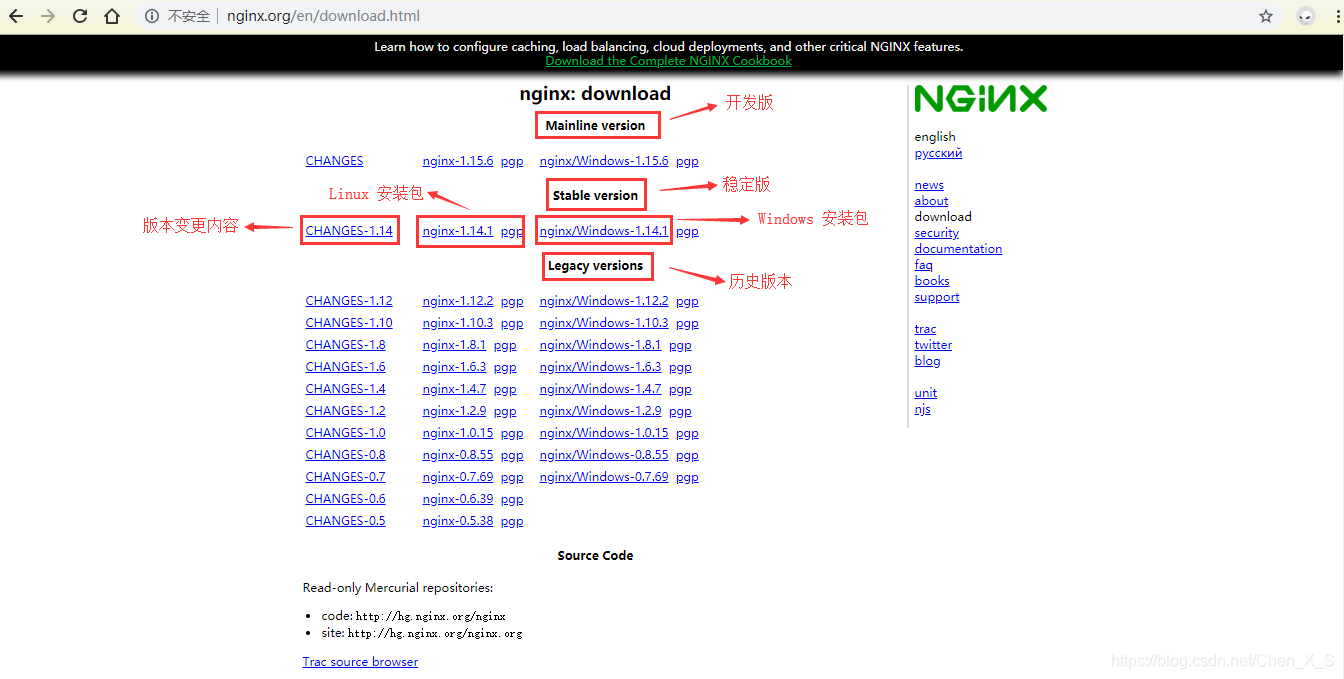Open CHANGES-1.2 changelog

point(345,411)
